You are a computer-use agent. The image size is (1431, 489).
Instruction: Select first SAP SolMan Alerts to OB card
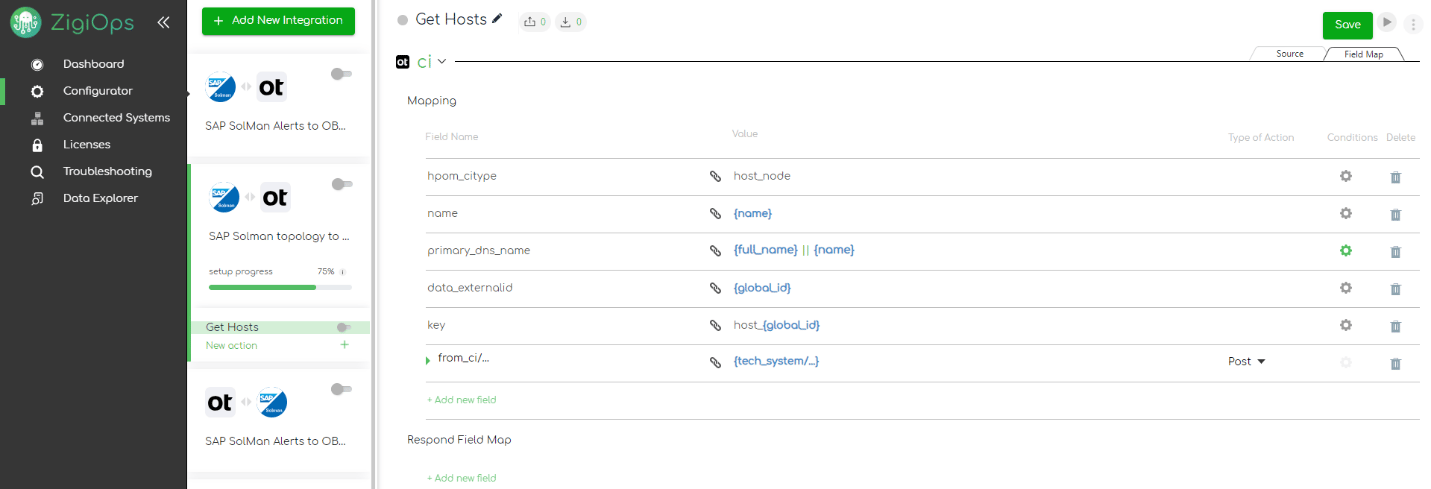[x=278, y=105]
